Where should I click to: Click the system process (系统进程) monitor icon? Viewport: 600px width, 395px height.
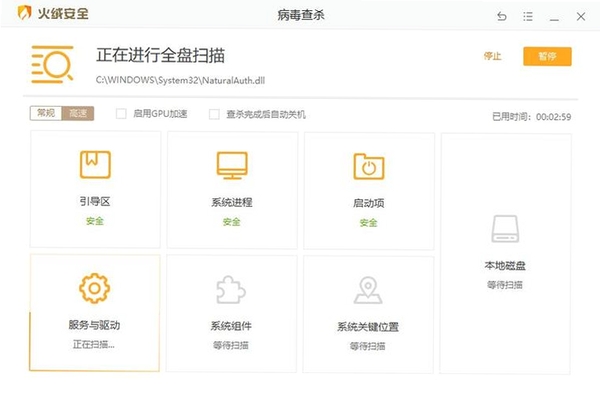[x=232, y=165]
